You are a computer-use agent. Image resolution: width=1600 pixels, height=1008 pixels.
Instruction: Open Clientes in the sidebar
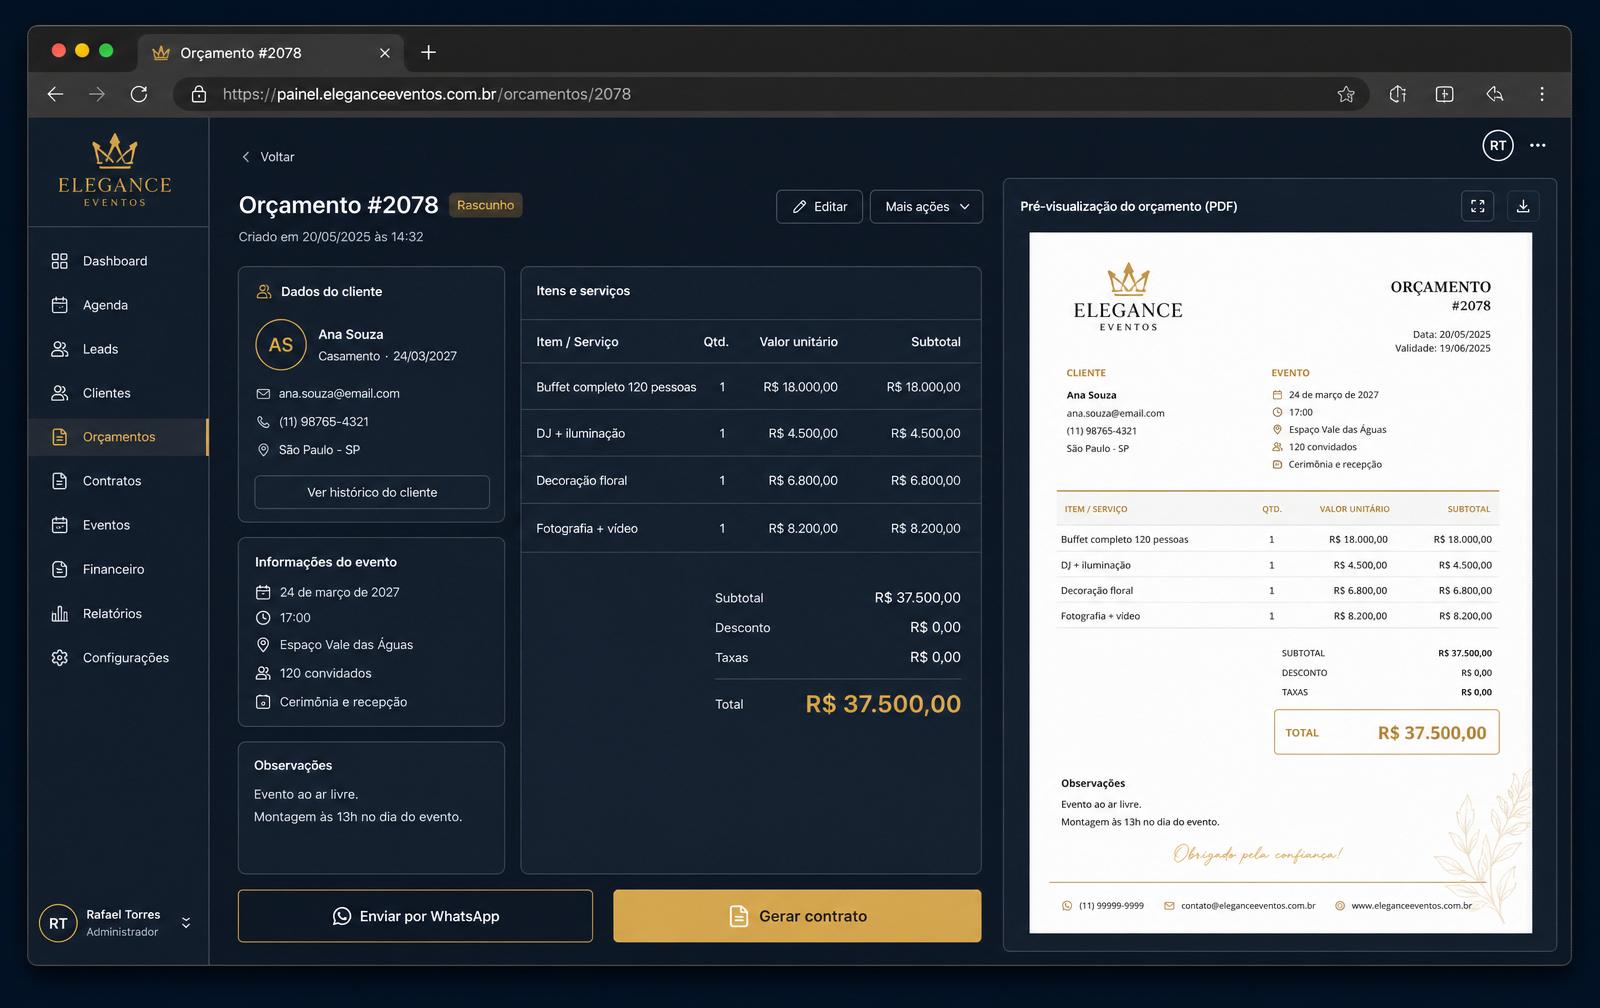pyautogui.click(x=118, y=393)
